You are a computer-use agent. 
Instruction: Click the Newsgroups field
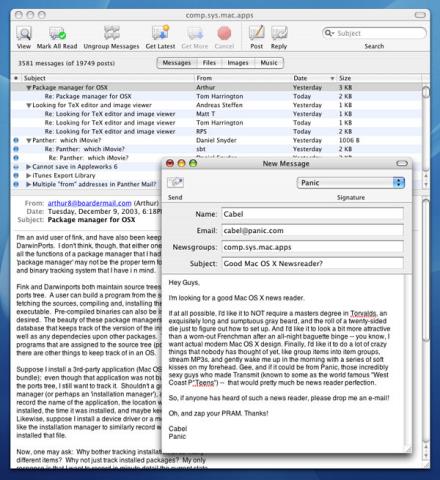[x=312, y=247]
